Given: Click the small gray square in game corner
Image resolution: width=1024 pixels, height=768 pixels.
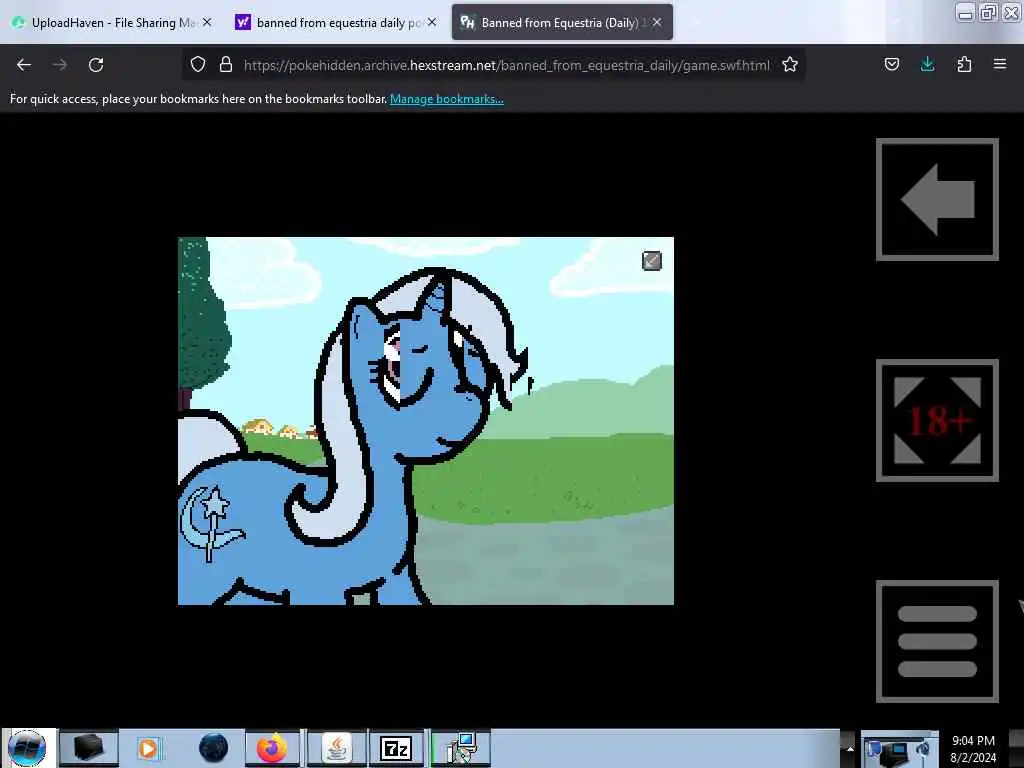Looking at the screenshot, I should click(652, 261).
